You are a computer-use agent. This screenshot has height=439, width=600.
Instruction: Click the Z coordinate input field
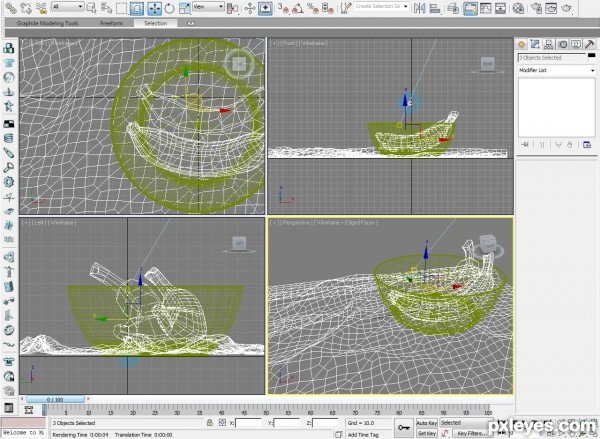coord(325,423)
